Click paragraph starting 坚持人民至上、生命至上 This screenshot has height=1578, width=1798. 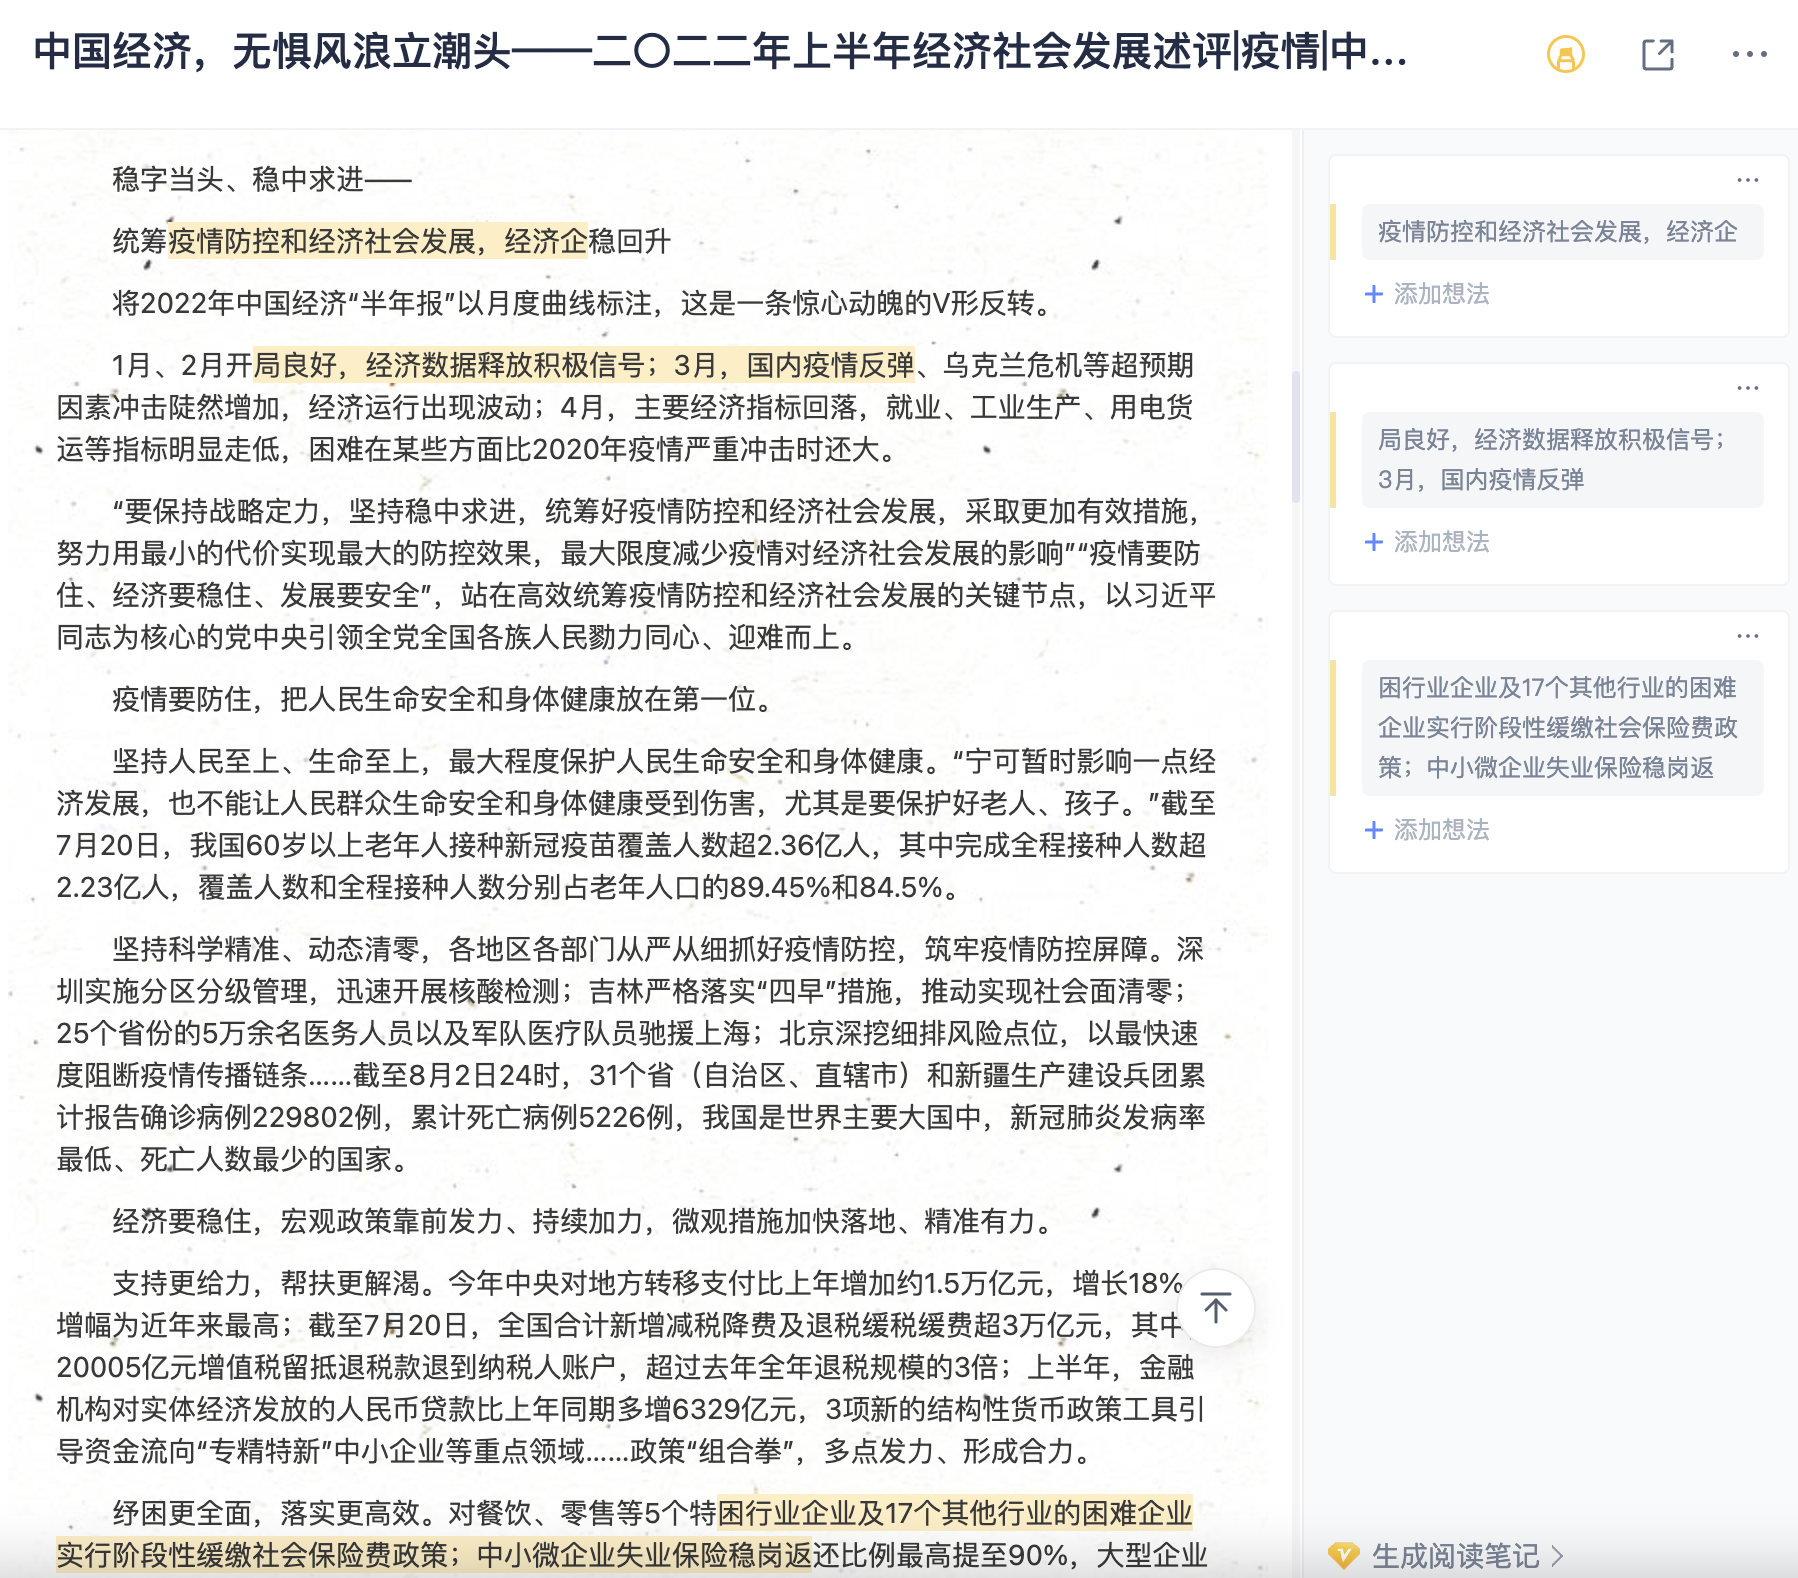click(636, 824)
